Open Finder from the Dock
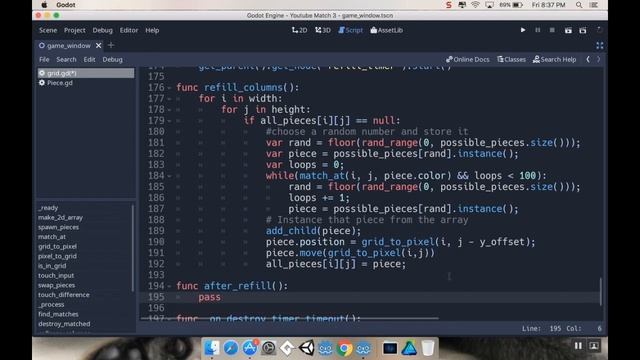The height and width of the screenshot is (360, 640). tap(211, 348)
